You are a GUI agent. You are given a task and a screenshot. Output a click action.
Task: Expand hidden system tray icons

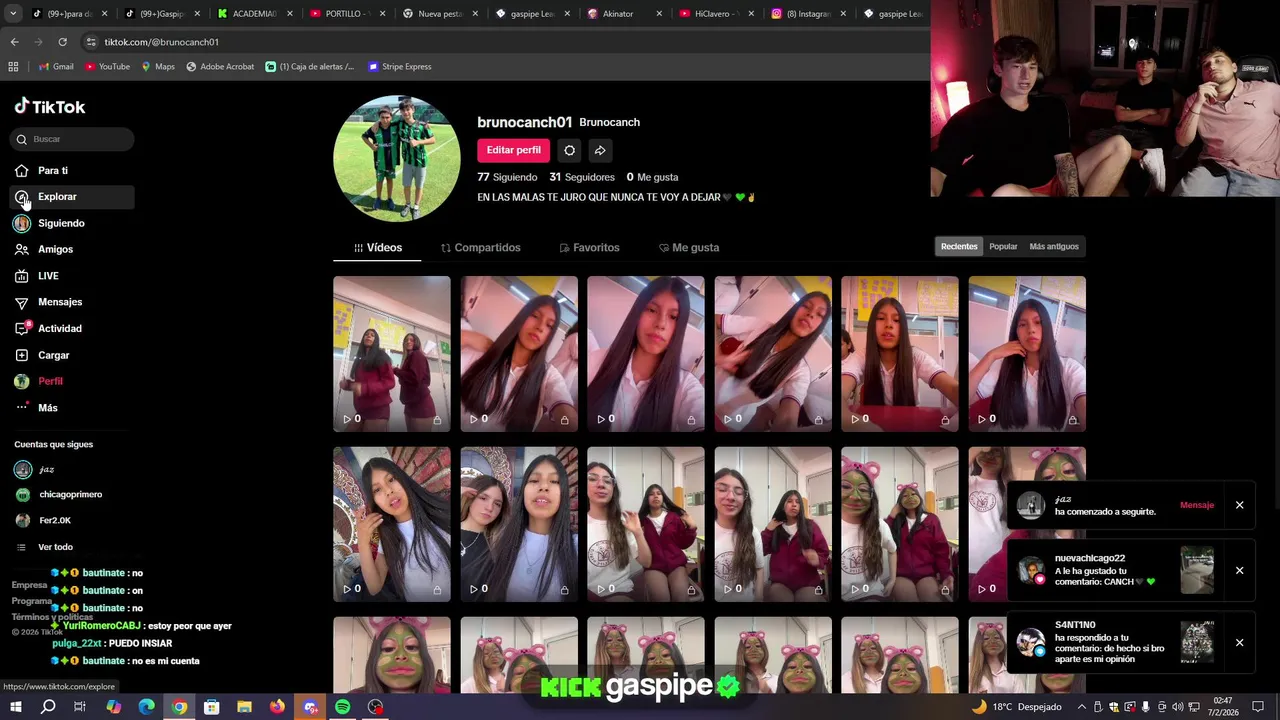(1081, 707)
